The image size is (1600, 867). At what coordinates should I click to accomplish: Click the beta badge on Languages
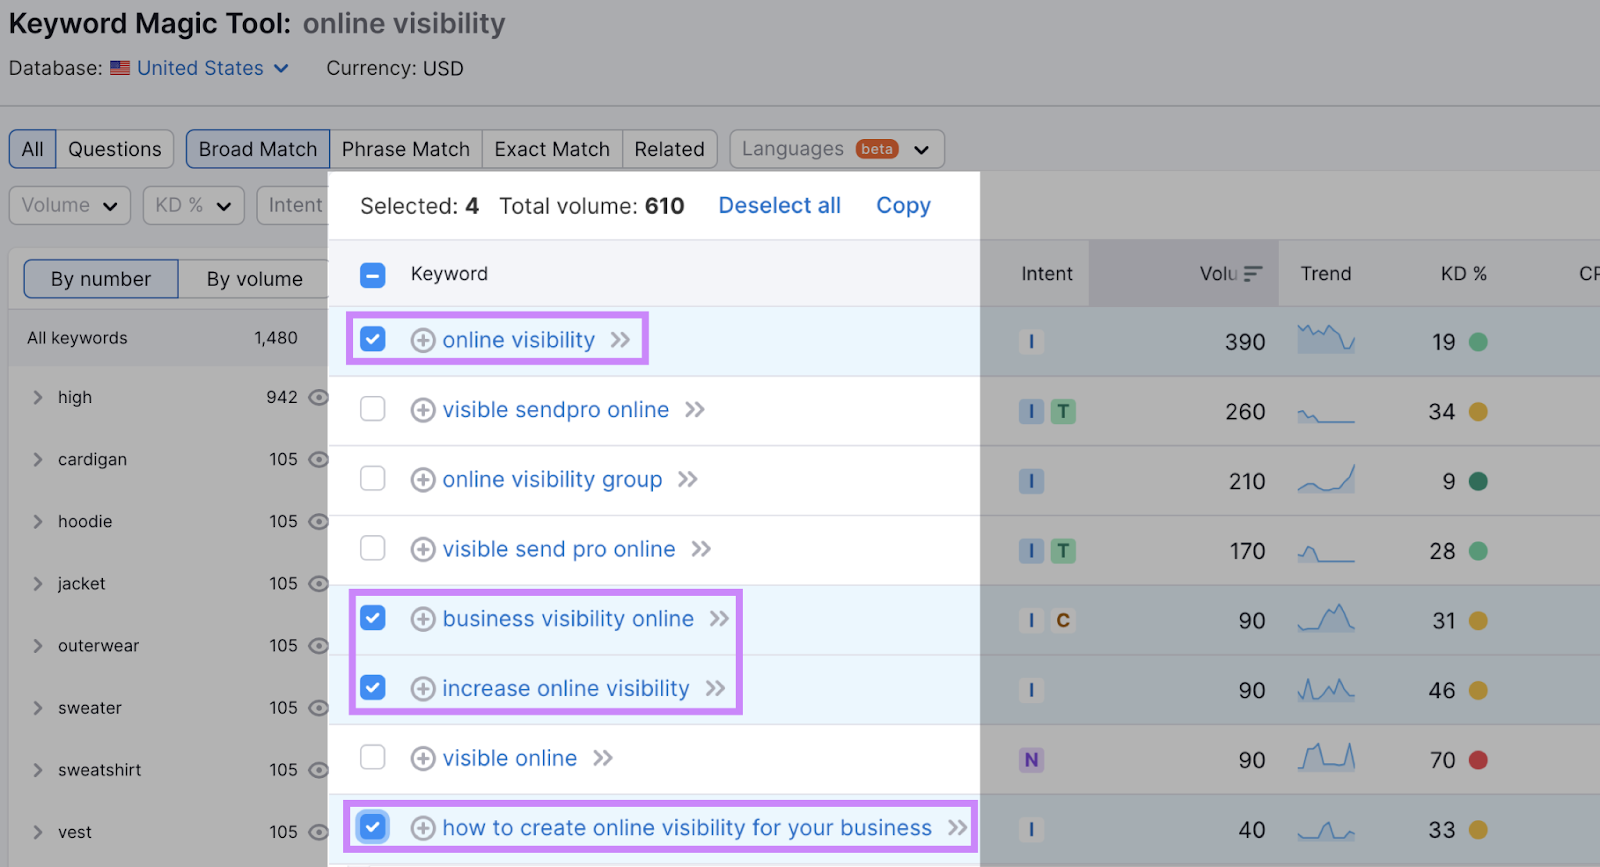pos(877,149)
